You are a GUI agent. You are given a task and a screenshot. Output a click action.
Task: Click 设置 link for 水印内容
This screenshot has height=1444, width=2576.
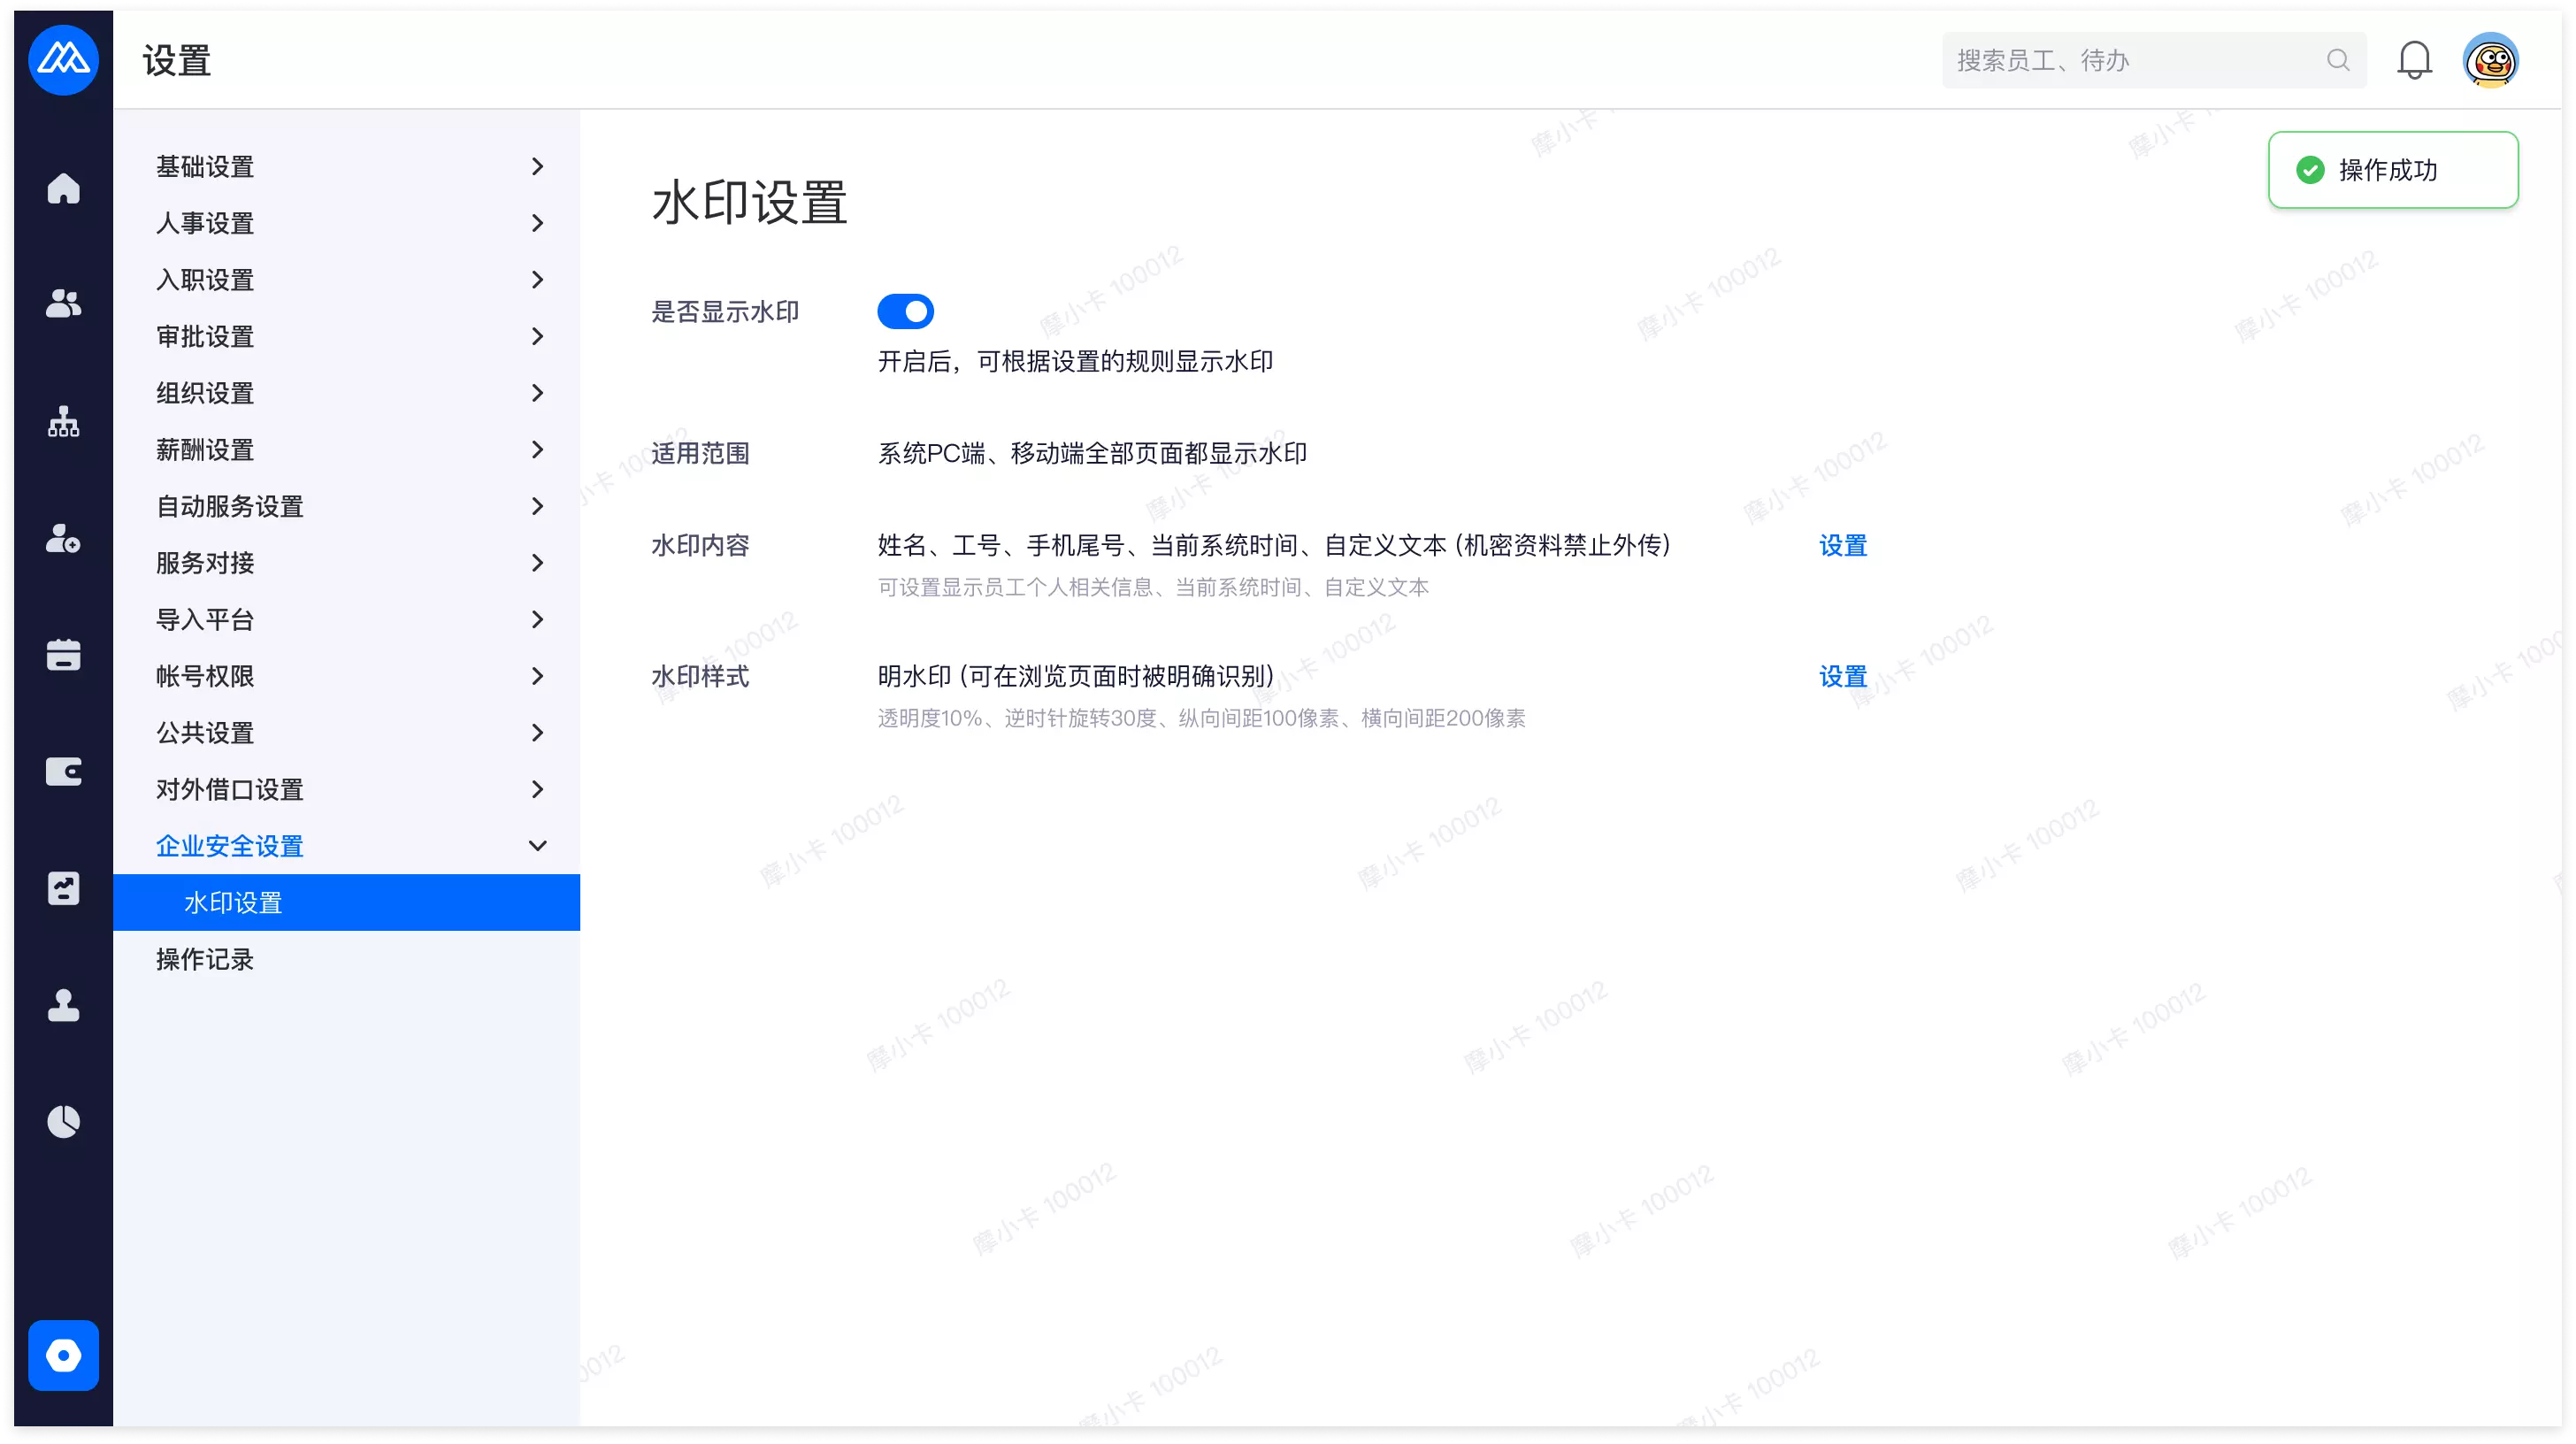pyautogui.click(x=1842, y=545)
